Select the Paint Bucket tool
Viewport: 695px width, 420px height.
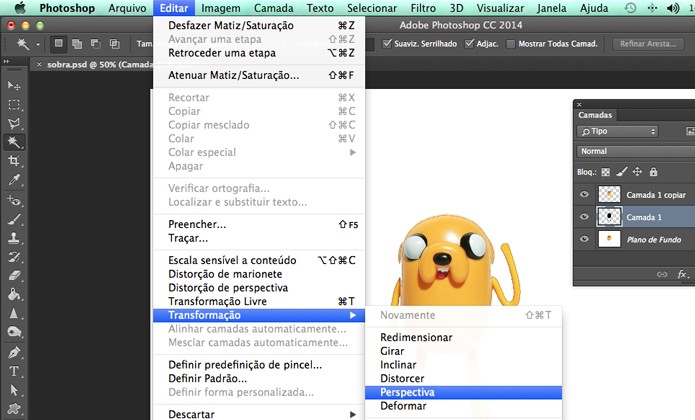pos(14,294)
